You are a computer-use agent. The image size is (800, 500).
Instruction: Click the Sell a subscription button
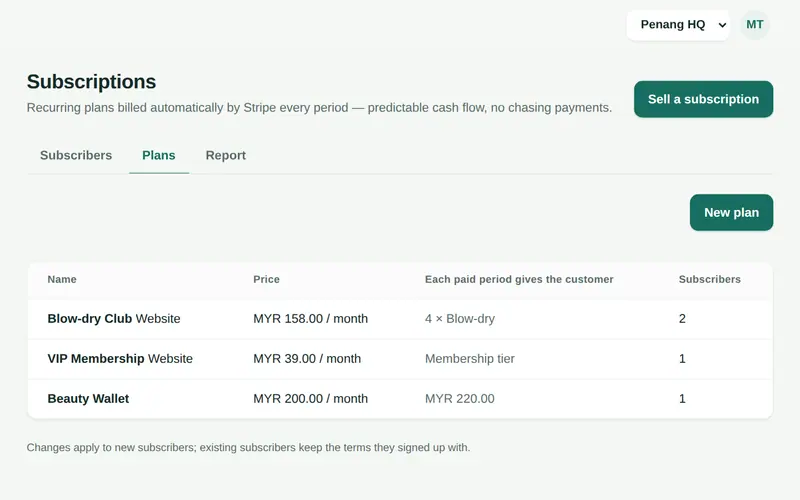tap(703, 99)
